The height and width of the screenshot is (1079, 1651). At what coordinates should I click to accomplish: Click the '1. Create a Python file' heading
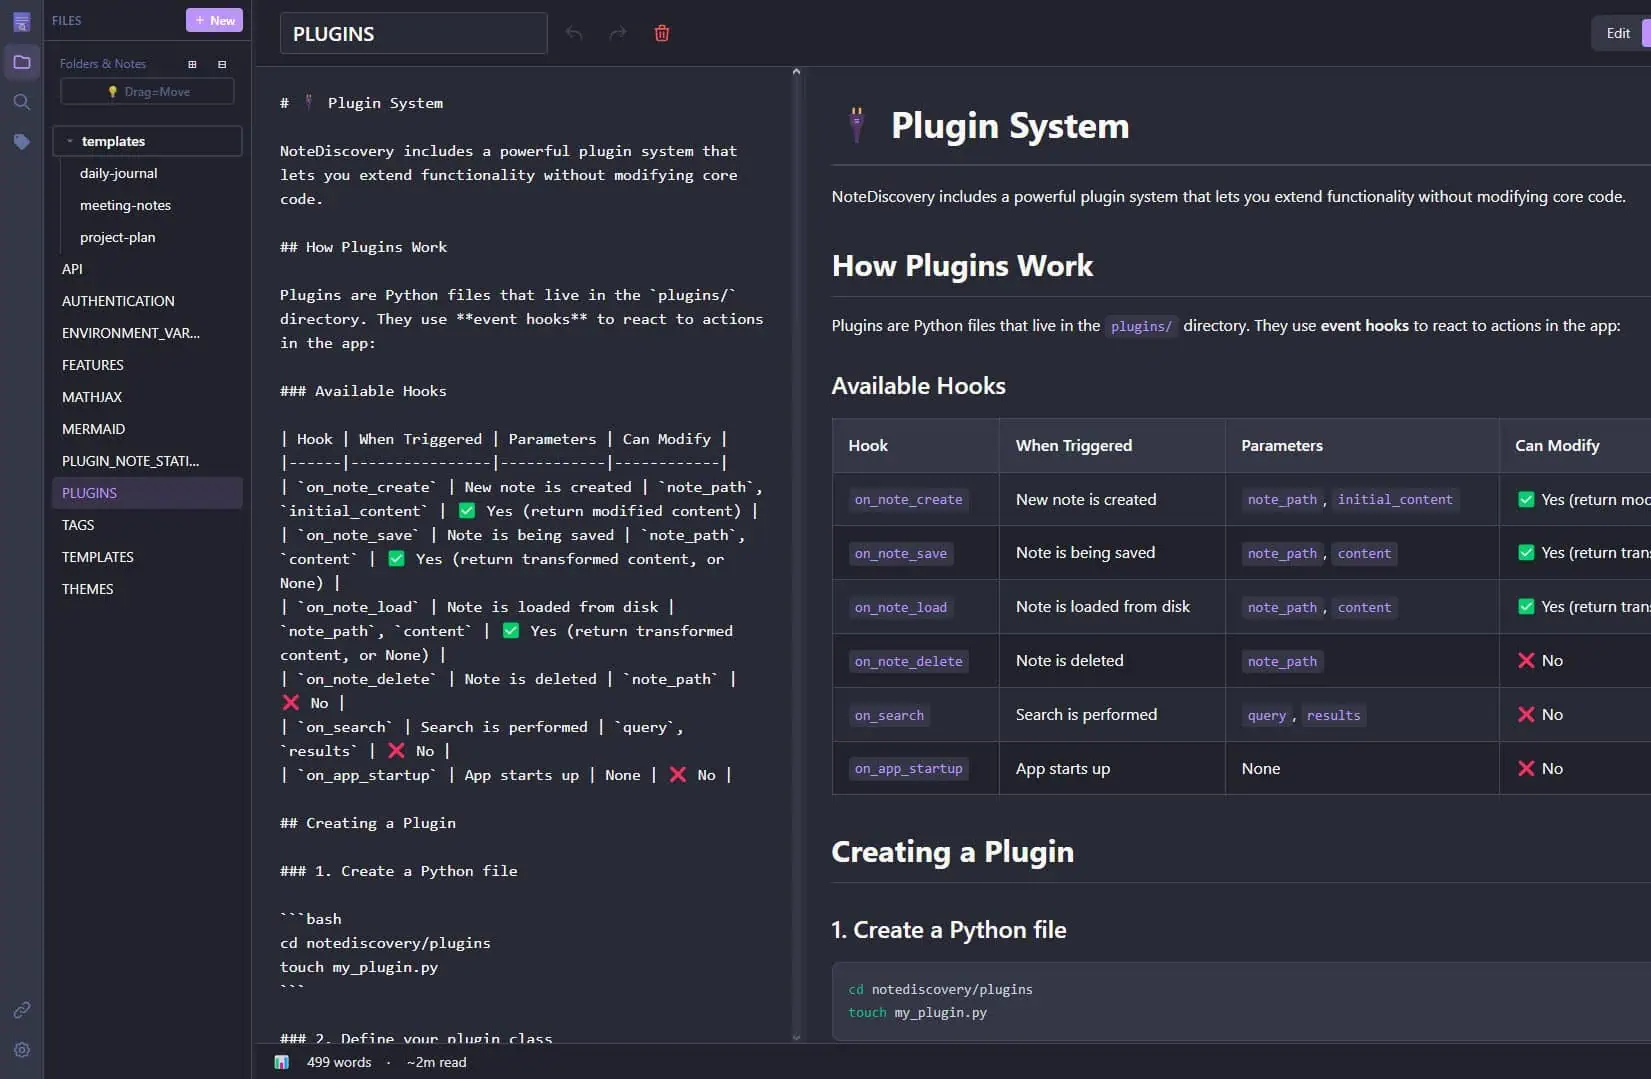tap(949, 930)
